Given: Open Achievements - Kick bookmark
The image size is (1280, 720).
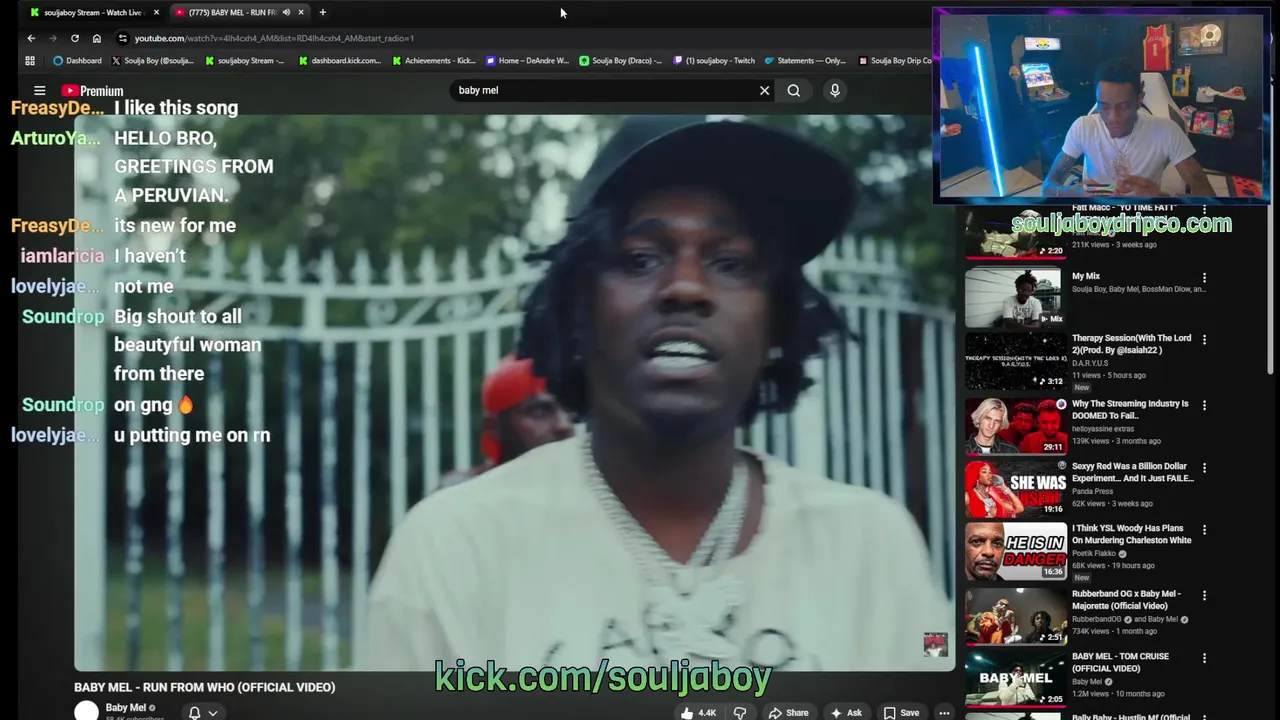Looking at the screenshot, I should click(434, 60).
